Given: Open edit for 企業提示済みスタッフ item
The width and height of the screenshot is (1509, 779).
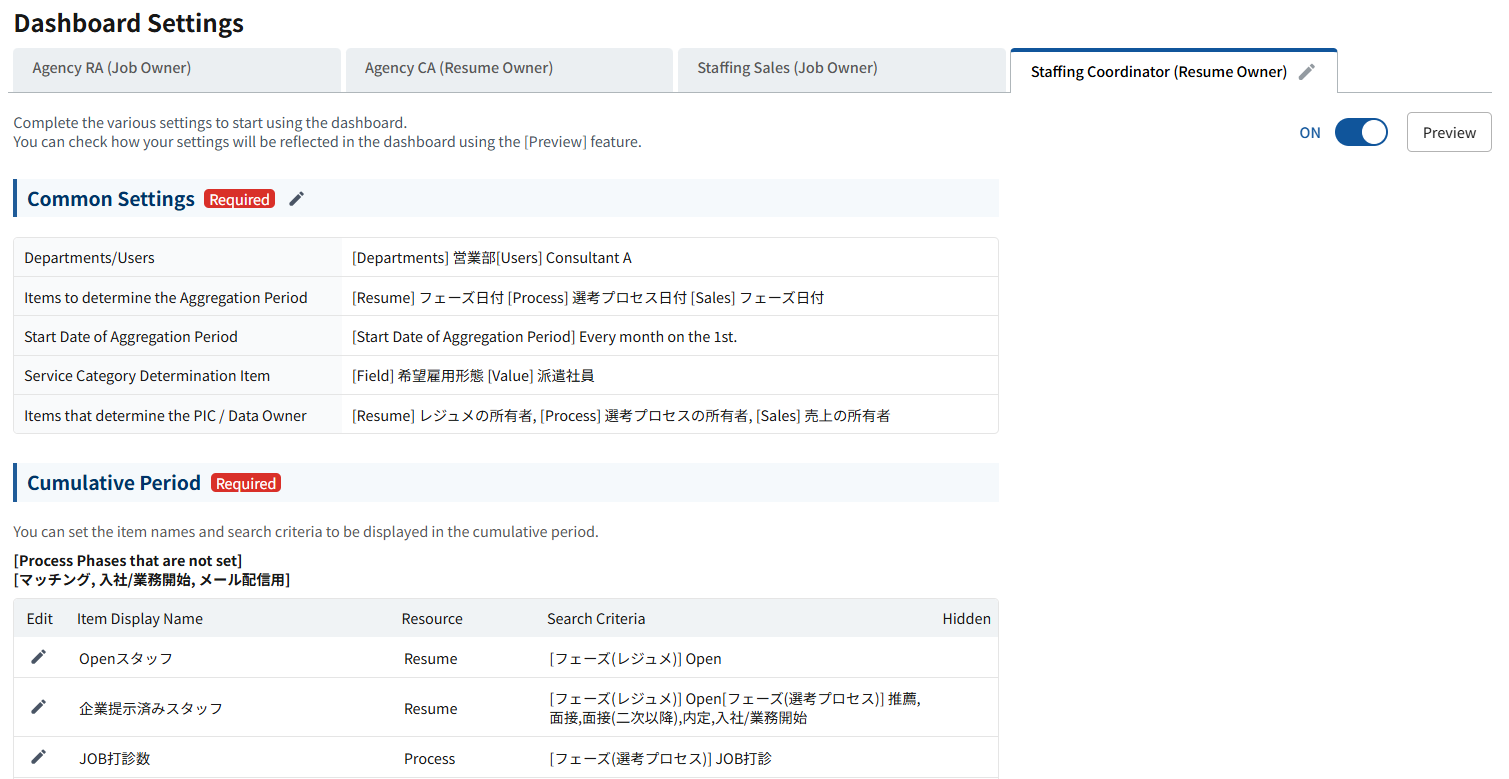Looking at the screenshot, I should tap(39, 707).
